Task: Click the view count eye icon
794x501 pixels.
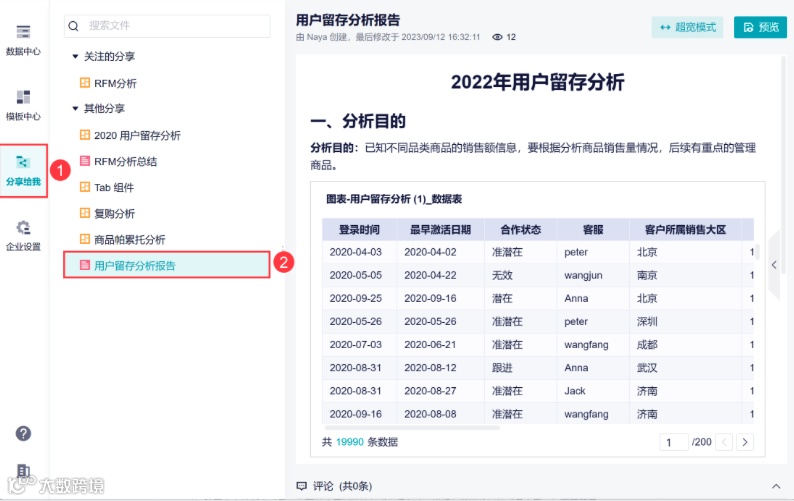Action: tap(497, 37)
